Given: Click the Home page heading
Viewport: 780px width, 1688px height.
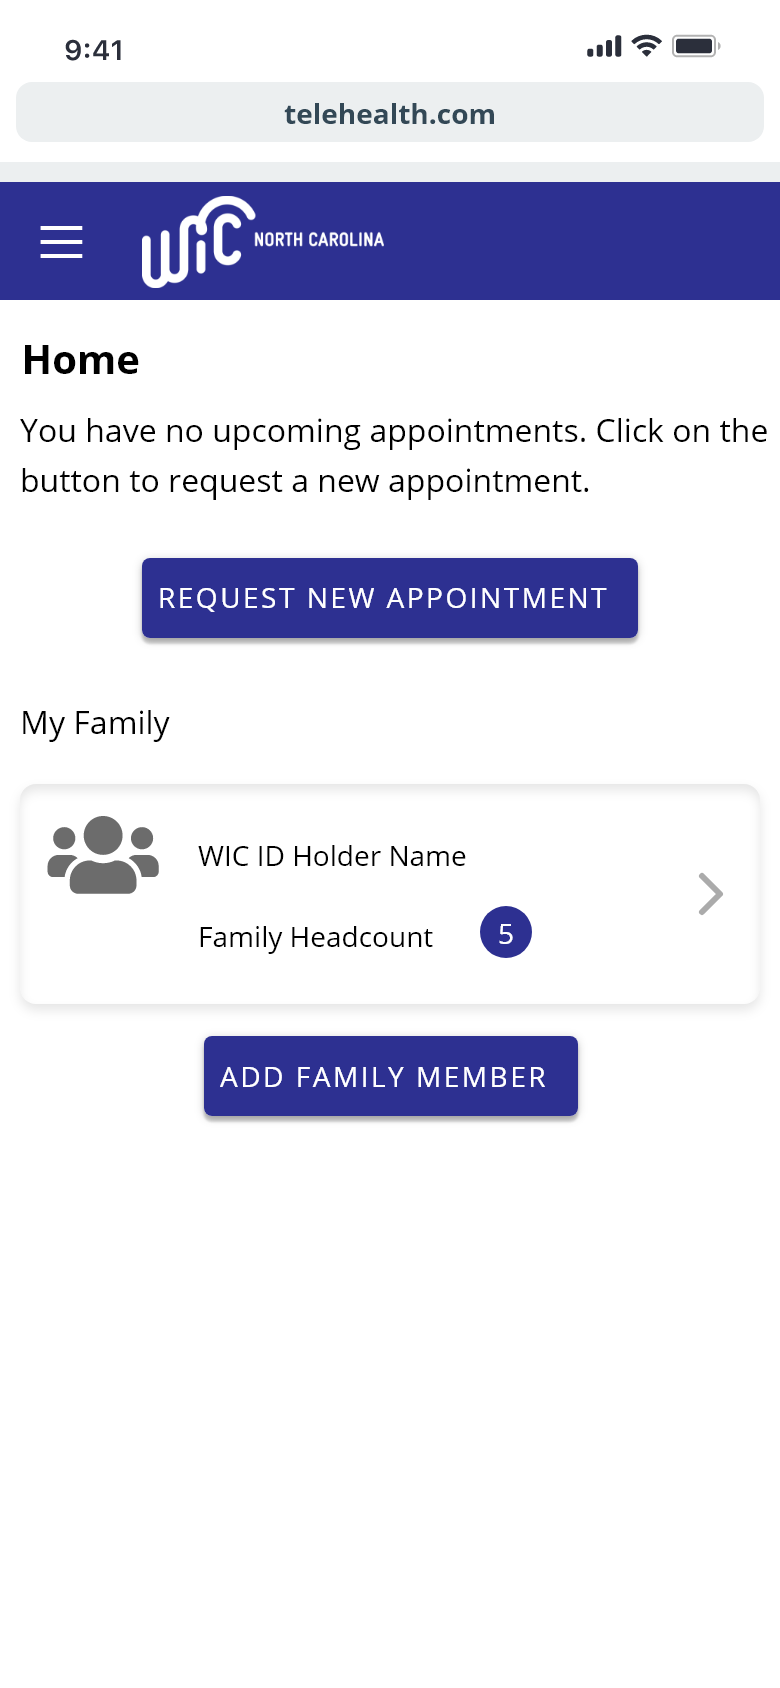Looking at the screenshot, I should pos(81,360).
